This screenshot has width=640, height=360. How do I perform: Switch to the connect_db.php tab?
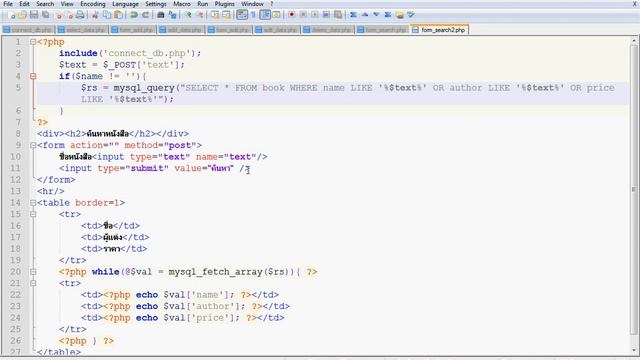[x=28, y=30]
